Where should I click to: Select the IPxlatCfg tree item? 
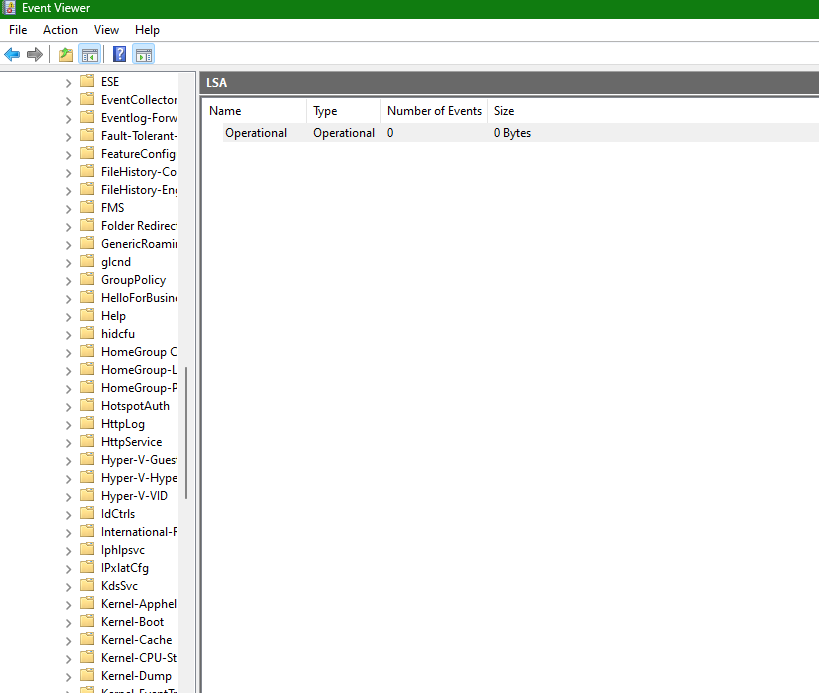[125, 568]
